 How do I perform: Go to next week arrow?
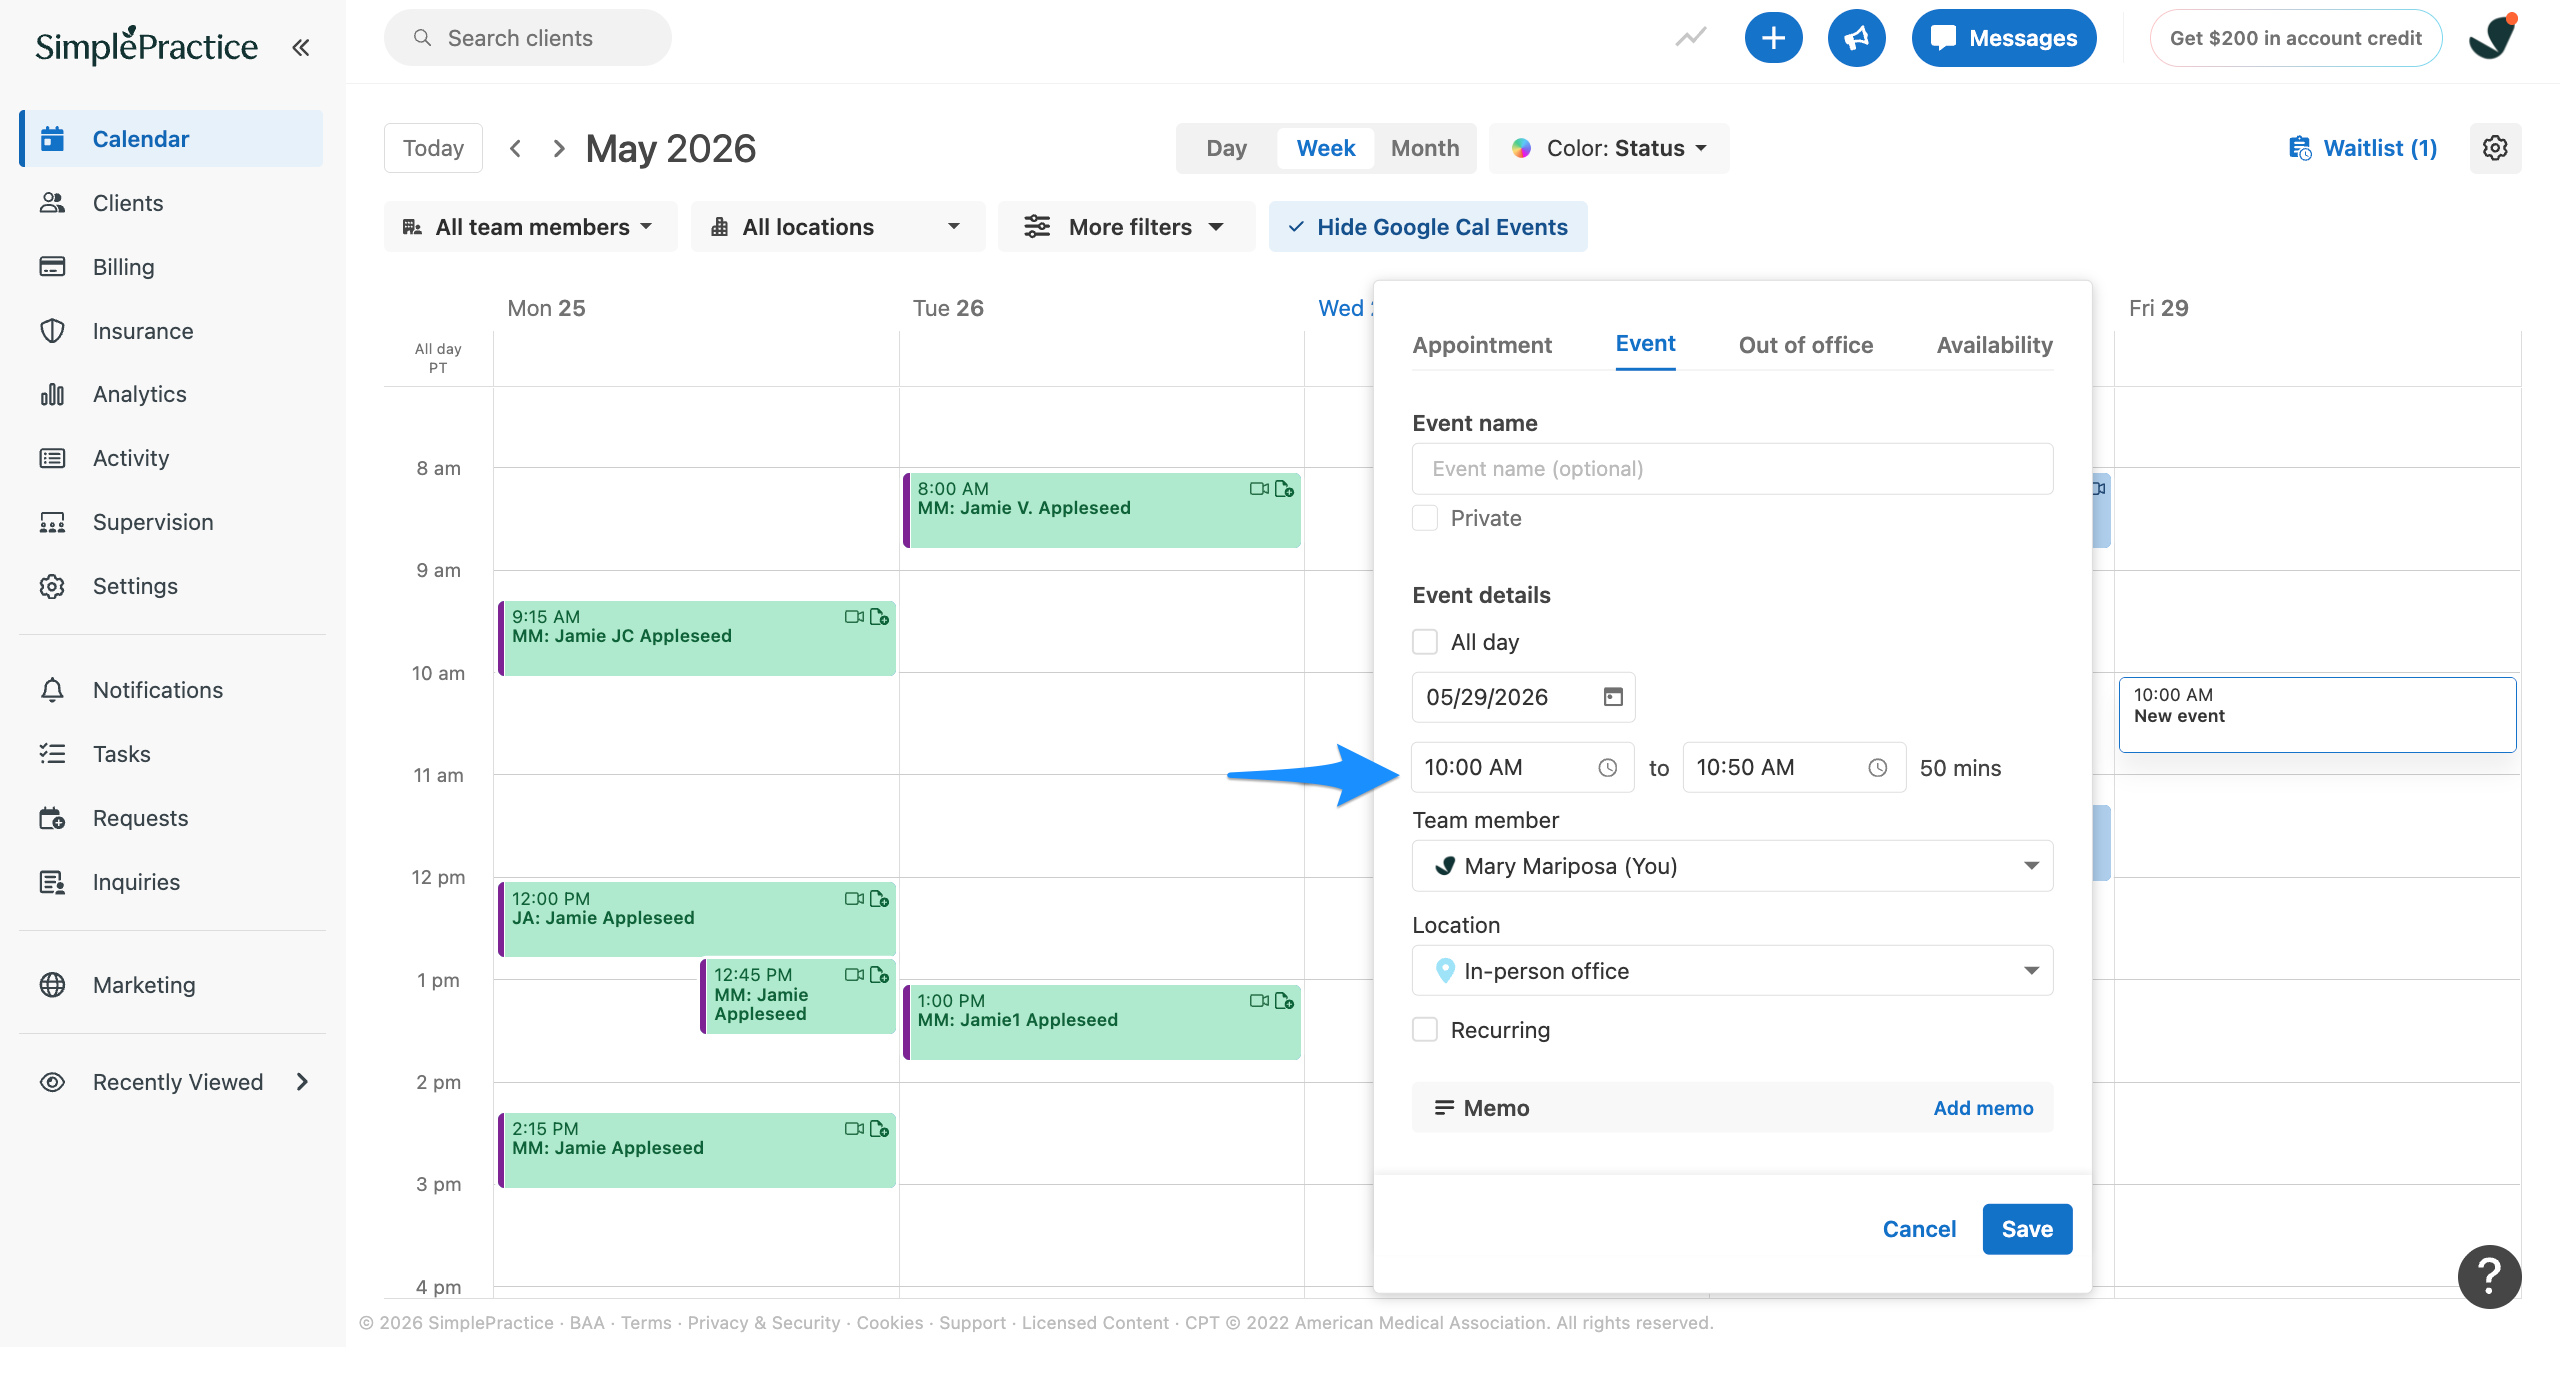559,148
